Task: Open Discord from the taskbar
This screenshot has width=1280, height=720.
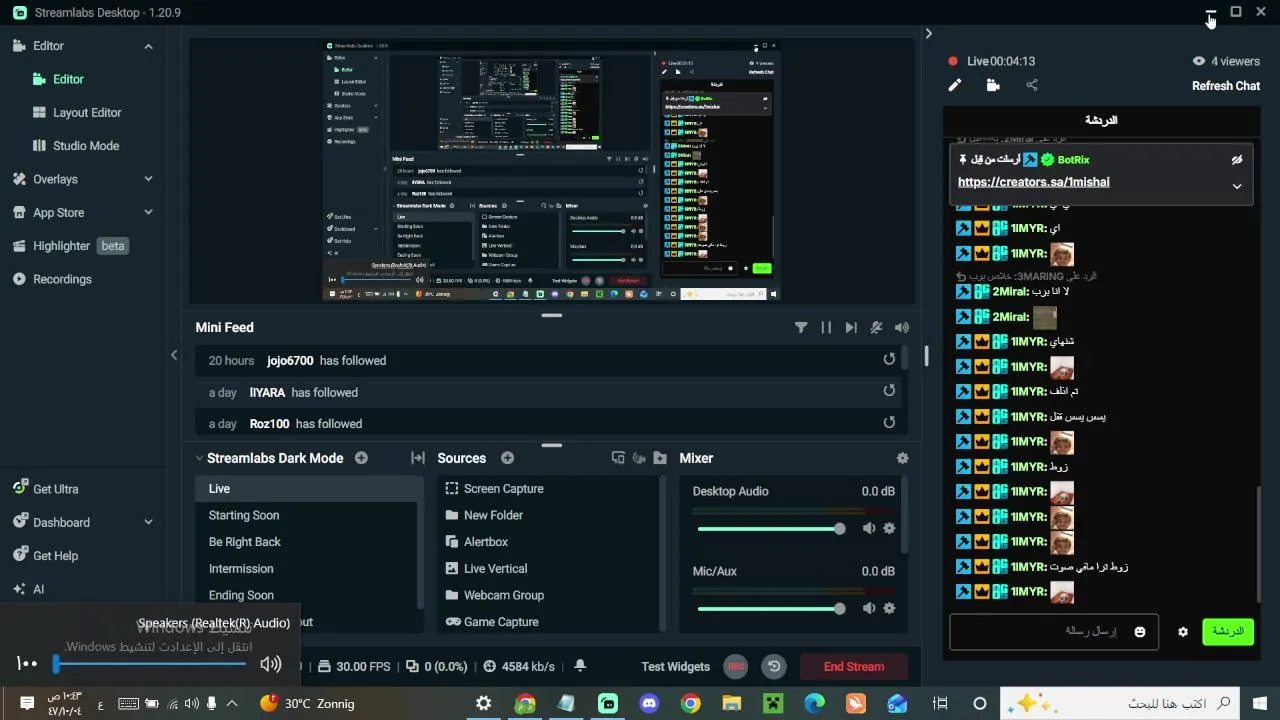Action: (x=650, y=703)
